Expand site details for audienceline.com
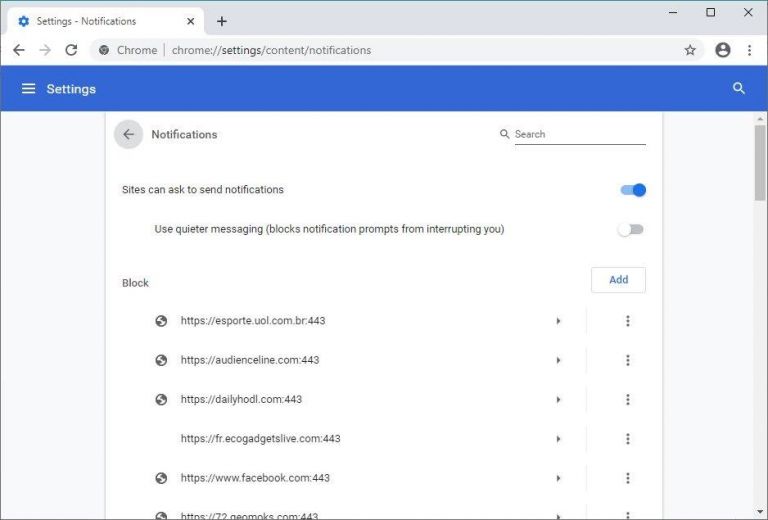The width and height of the screenshot is (768, 520). pos(558,360)
